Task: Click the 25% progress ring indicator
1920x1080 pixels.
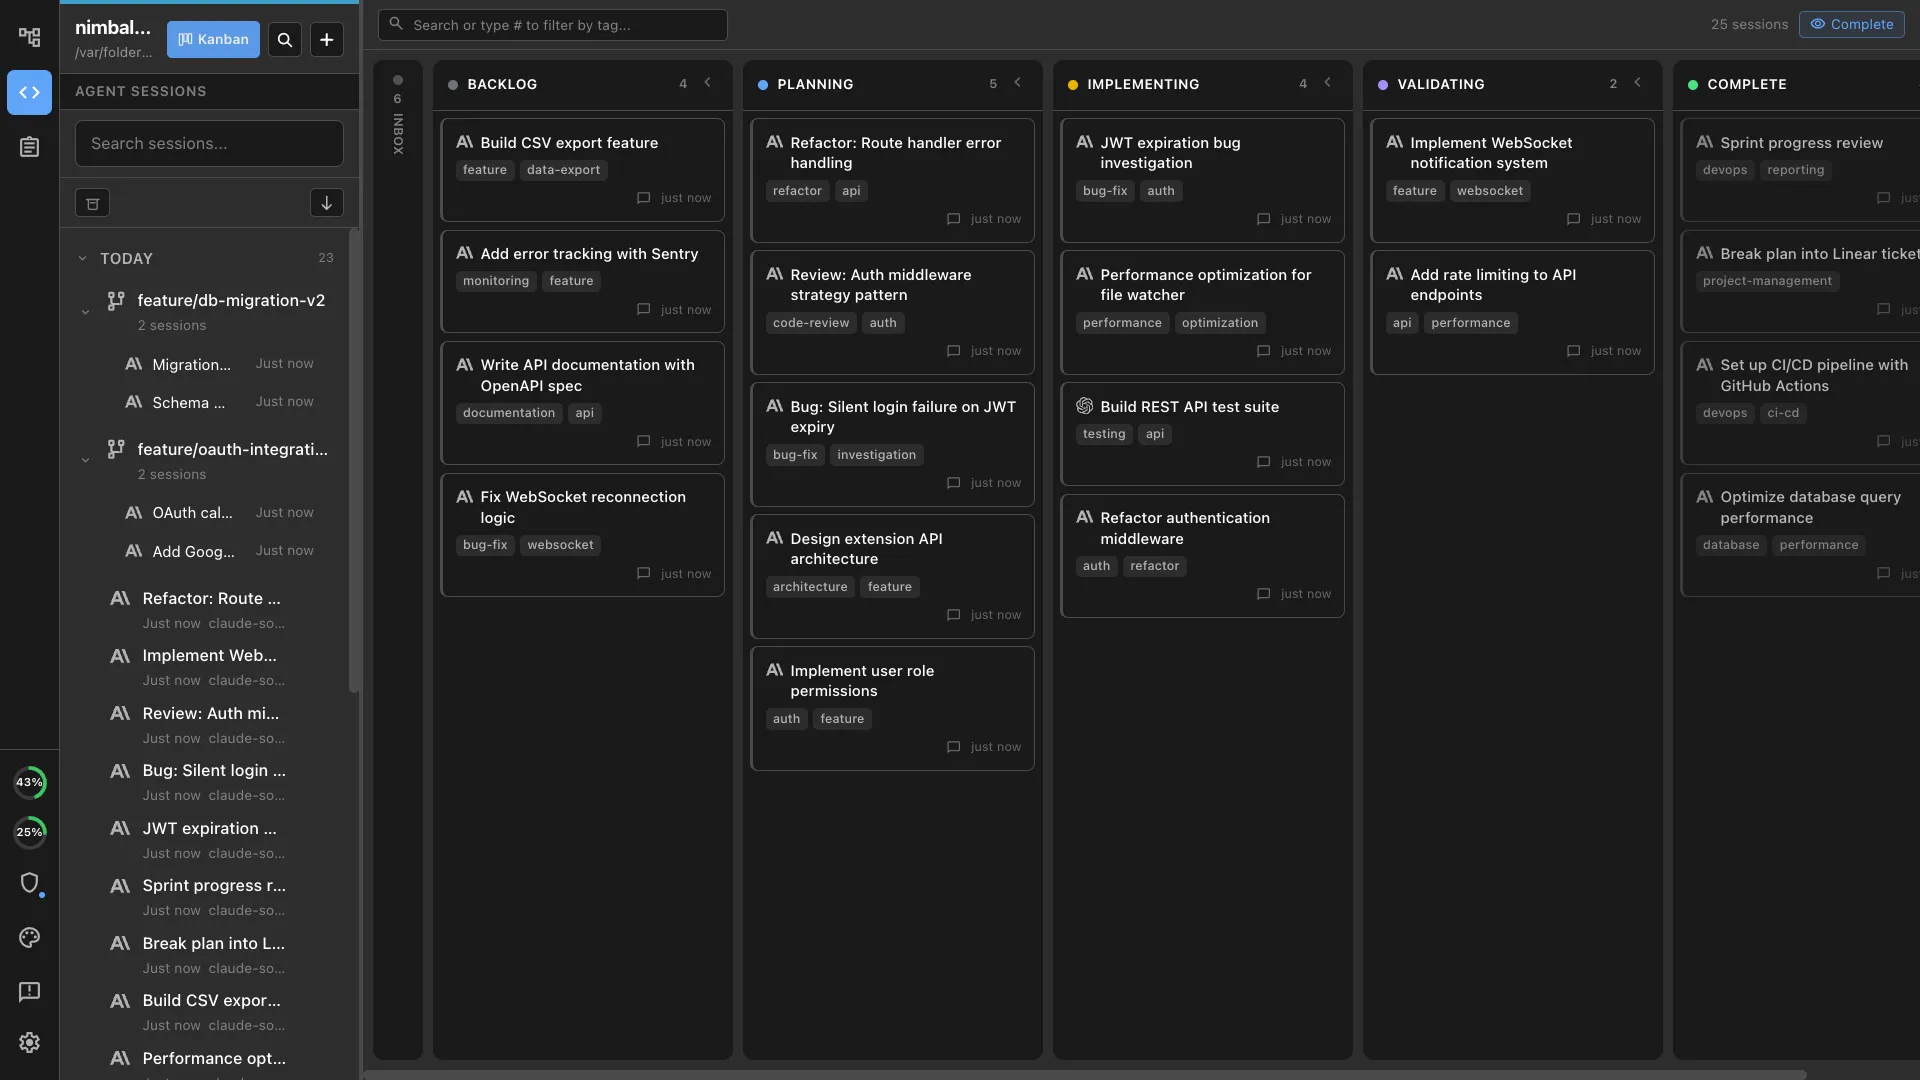Action: tap(29, 832)
